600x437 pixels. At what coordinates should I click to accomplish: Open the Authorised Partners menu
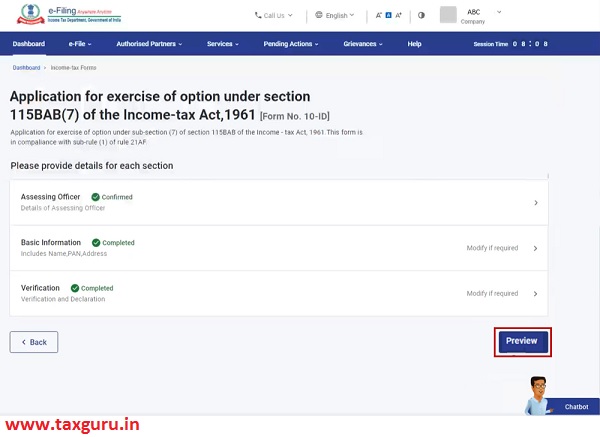click(x=153, y=44)
